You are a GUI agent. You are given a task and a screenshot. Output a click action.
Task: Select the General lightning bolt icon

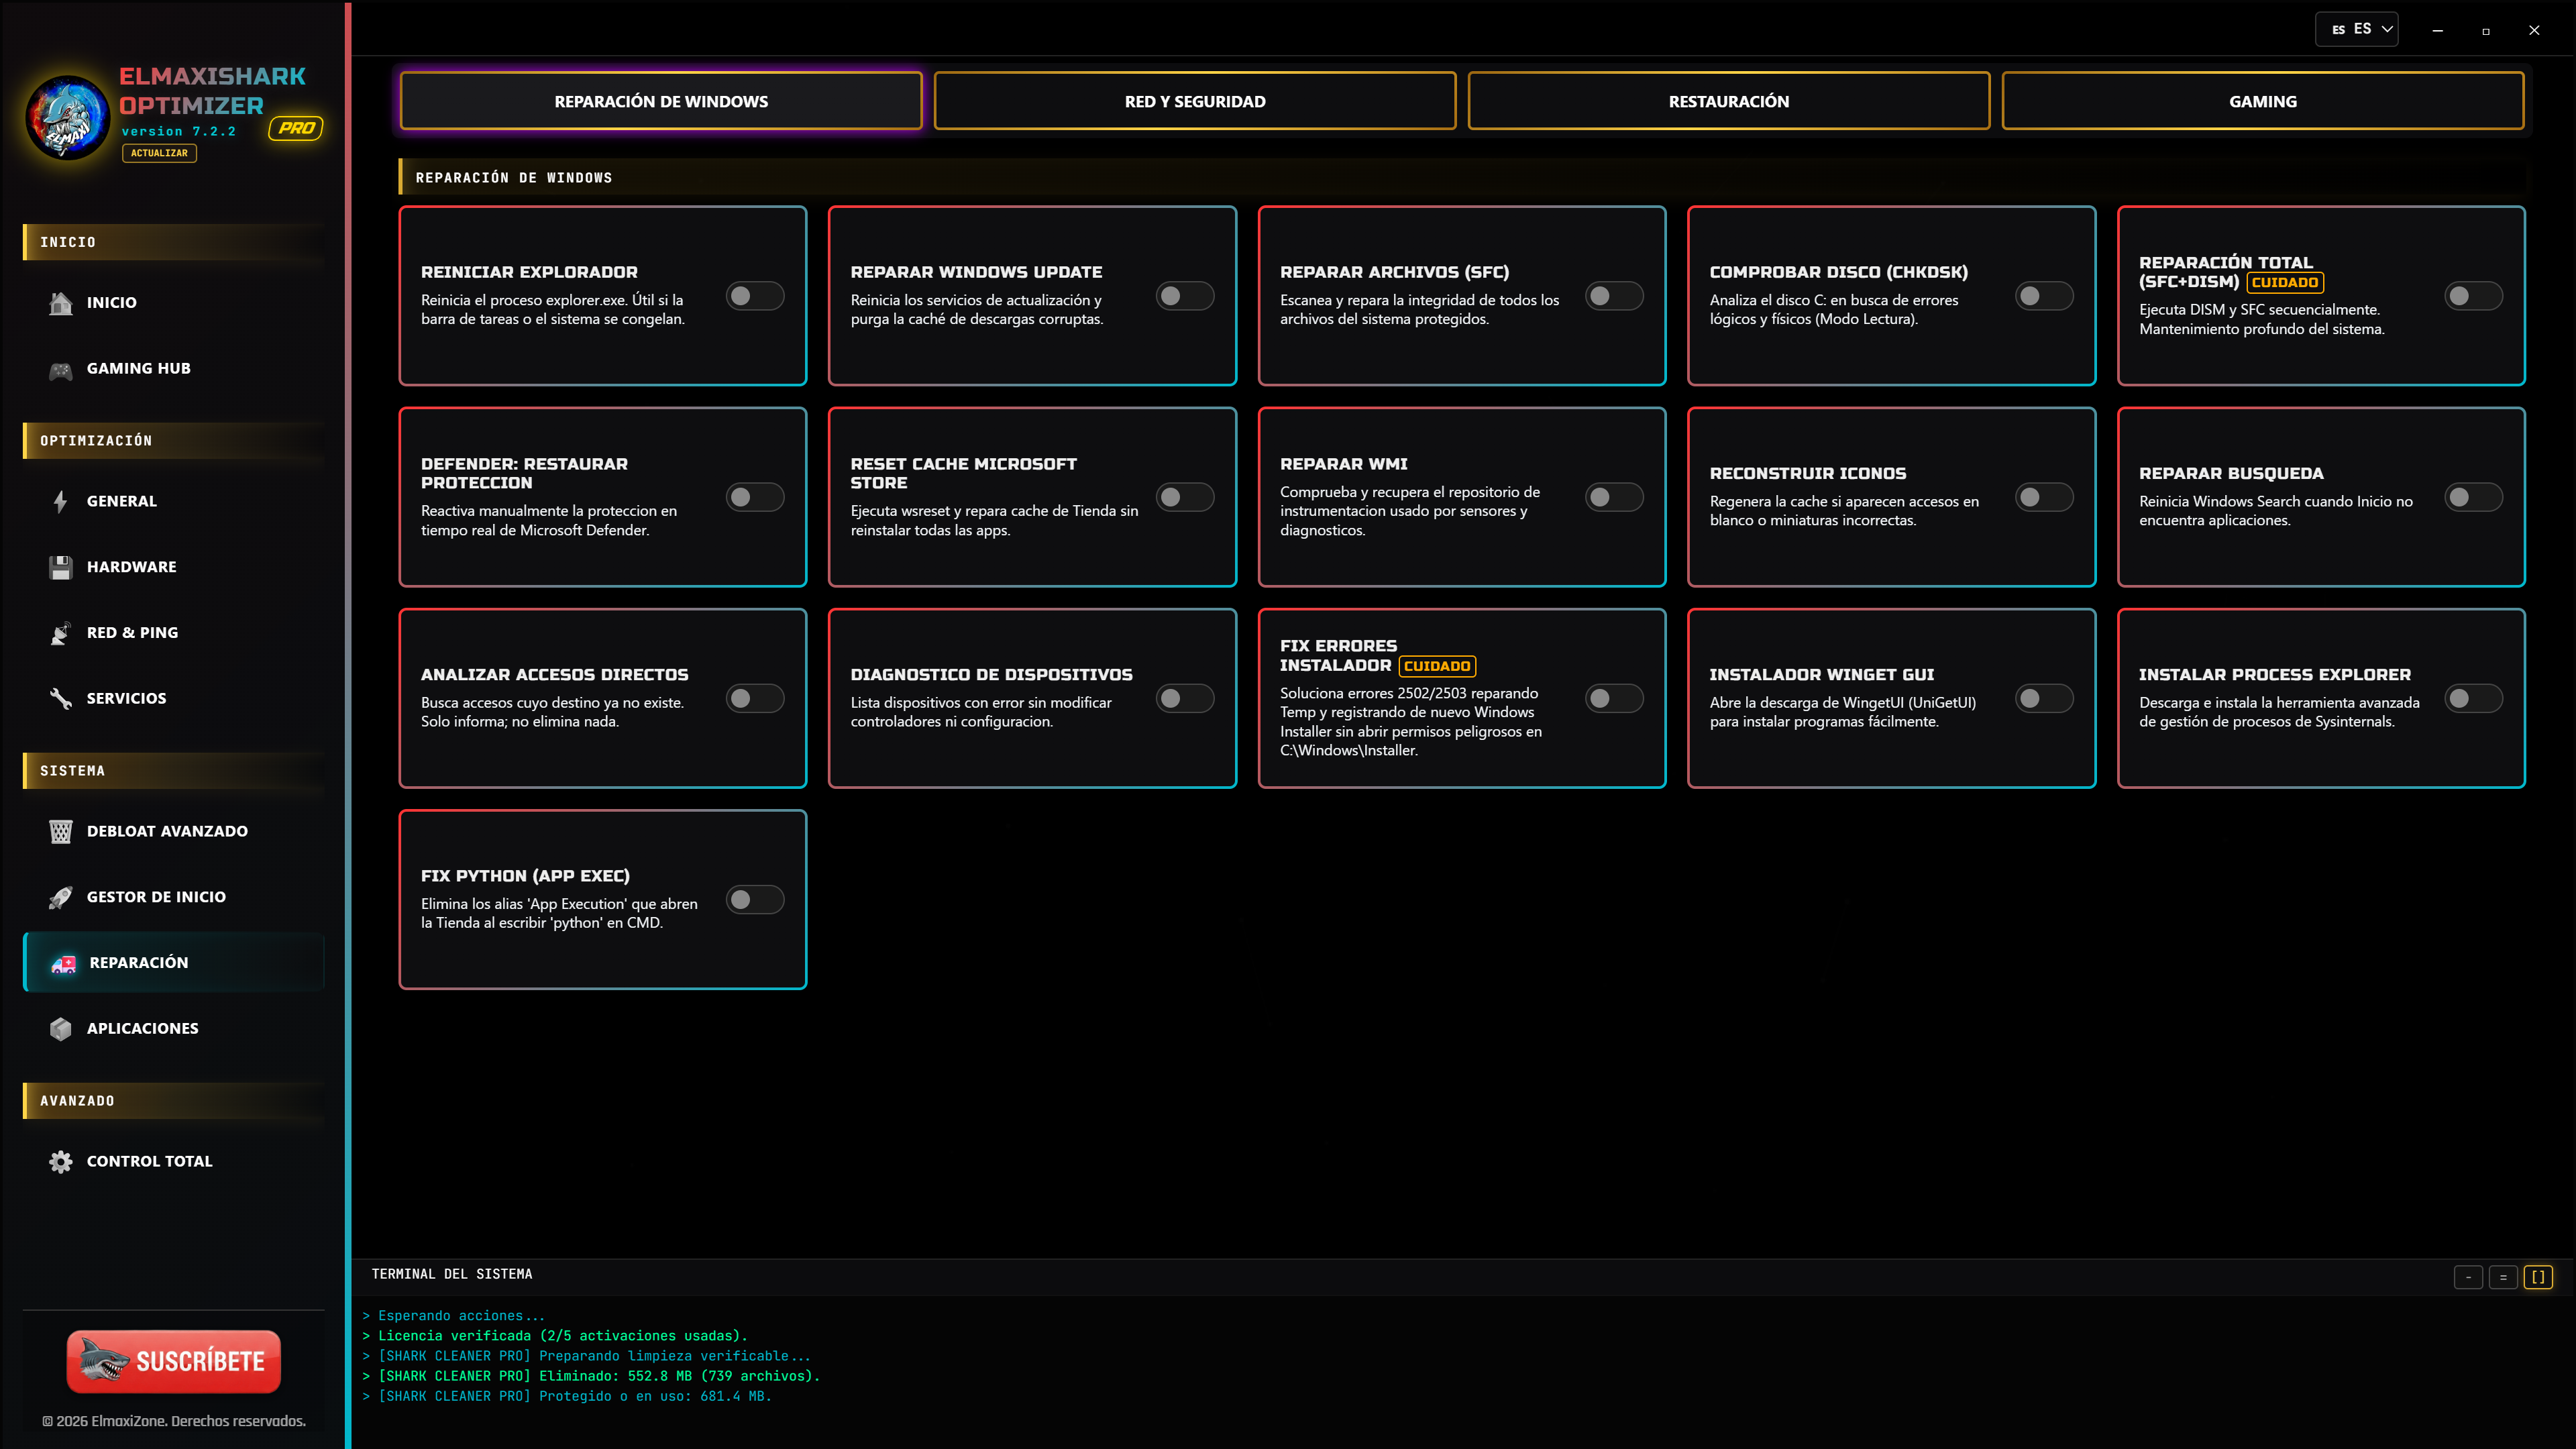click(61, 502)
